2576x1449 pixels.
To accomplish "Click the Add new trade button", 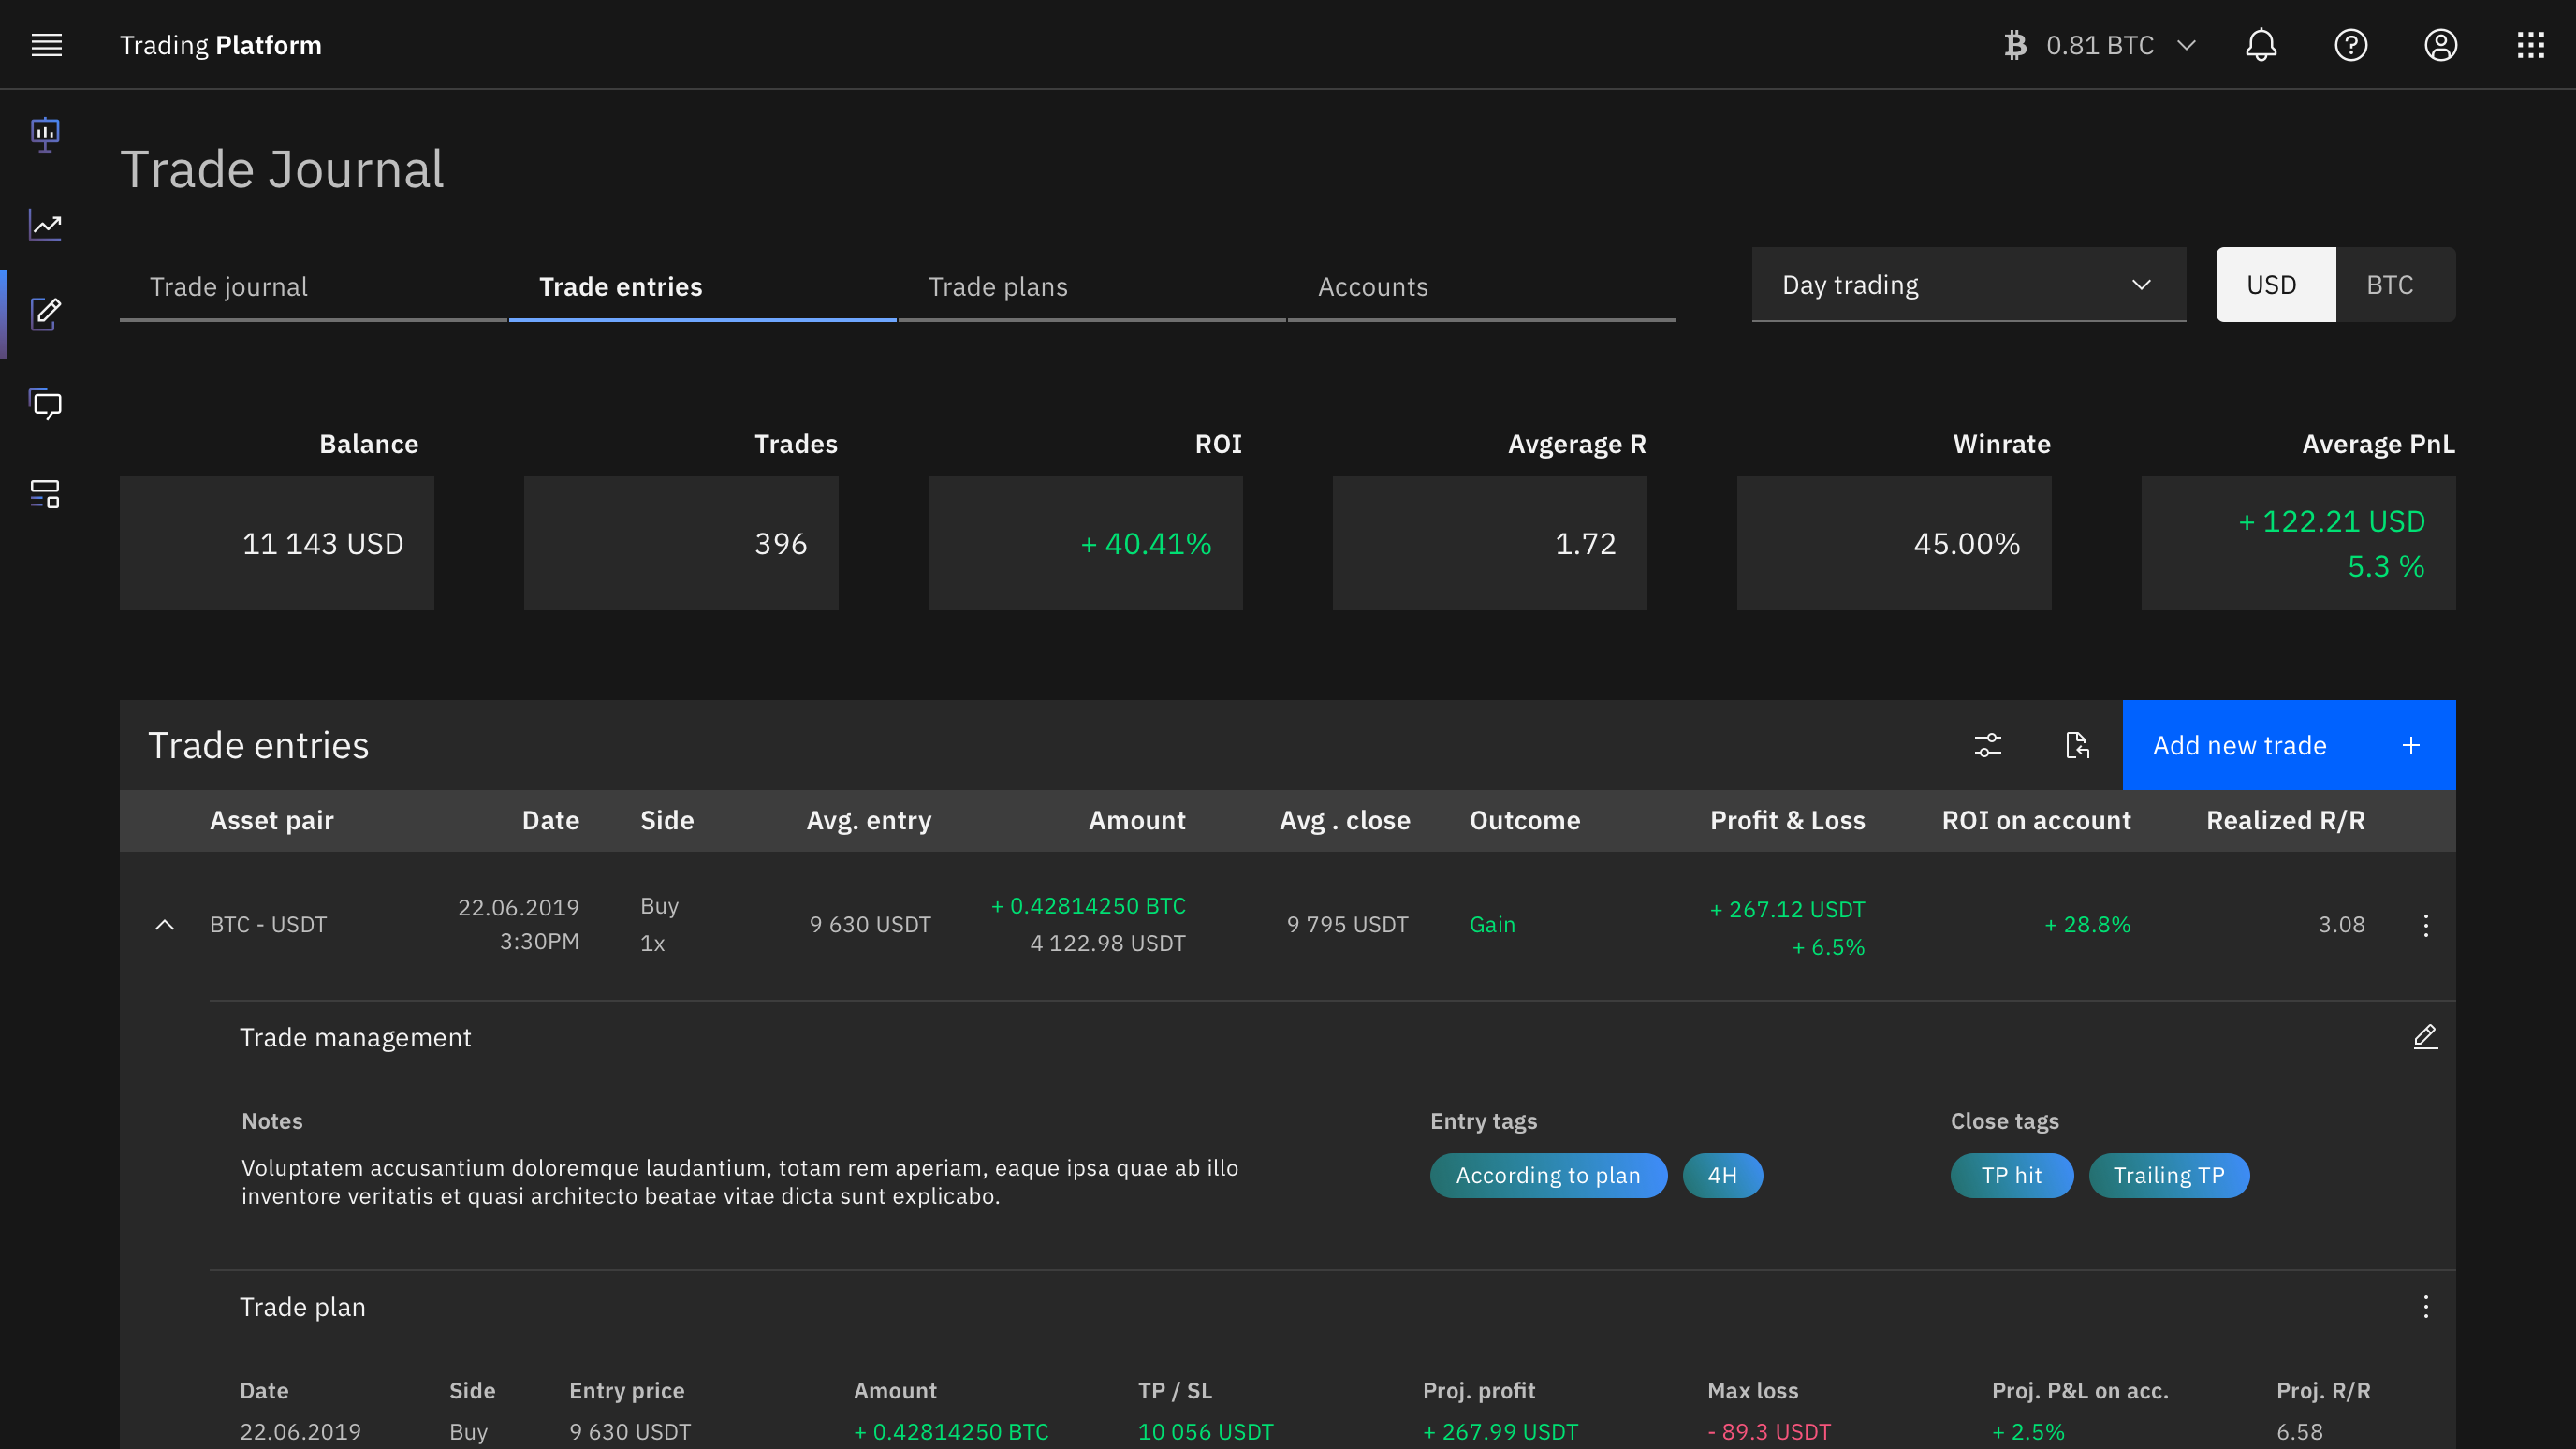I will 2288,745.
